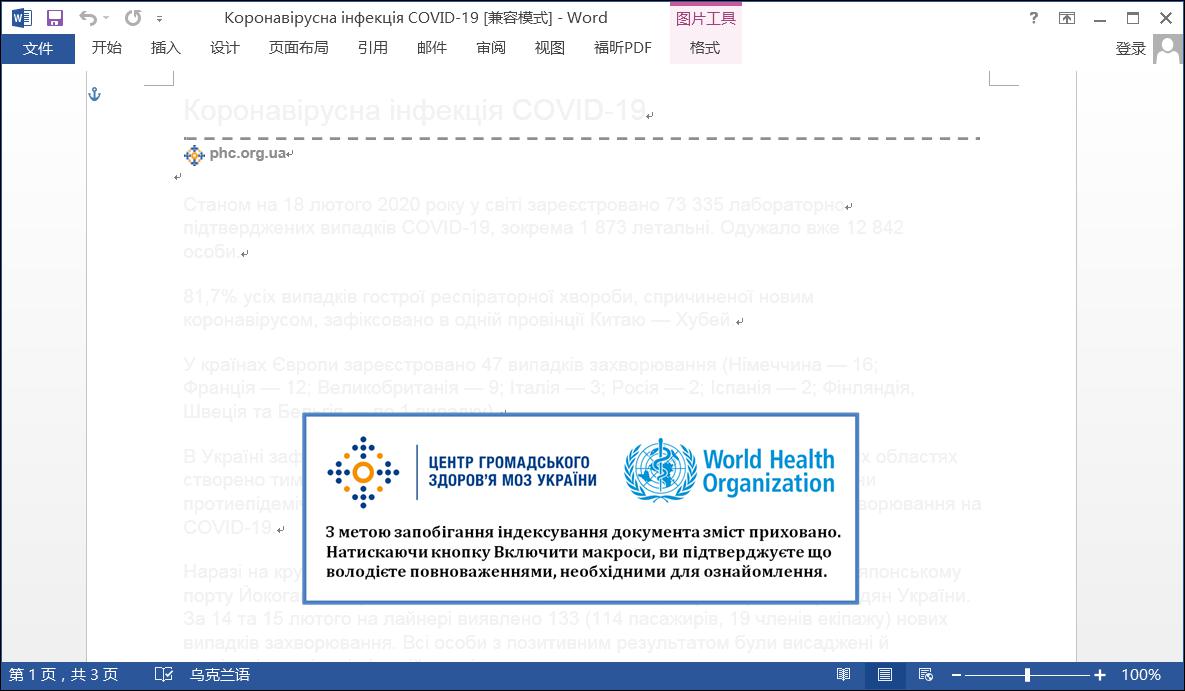The width and height of the screenshot is (1185, 691).
Task: Redo with the circular arrow icon
Action: coord(133,18)
